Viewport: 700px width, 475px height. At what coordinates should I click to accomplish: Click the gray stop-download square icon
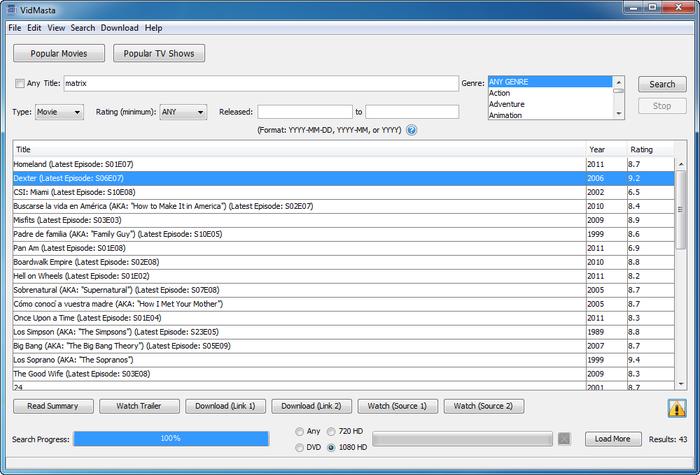click(x=564, y=439)
